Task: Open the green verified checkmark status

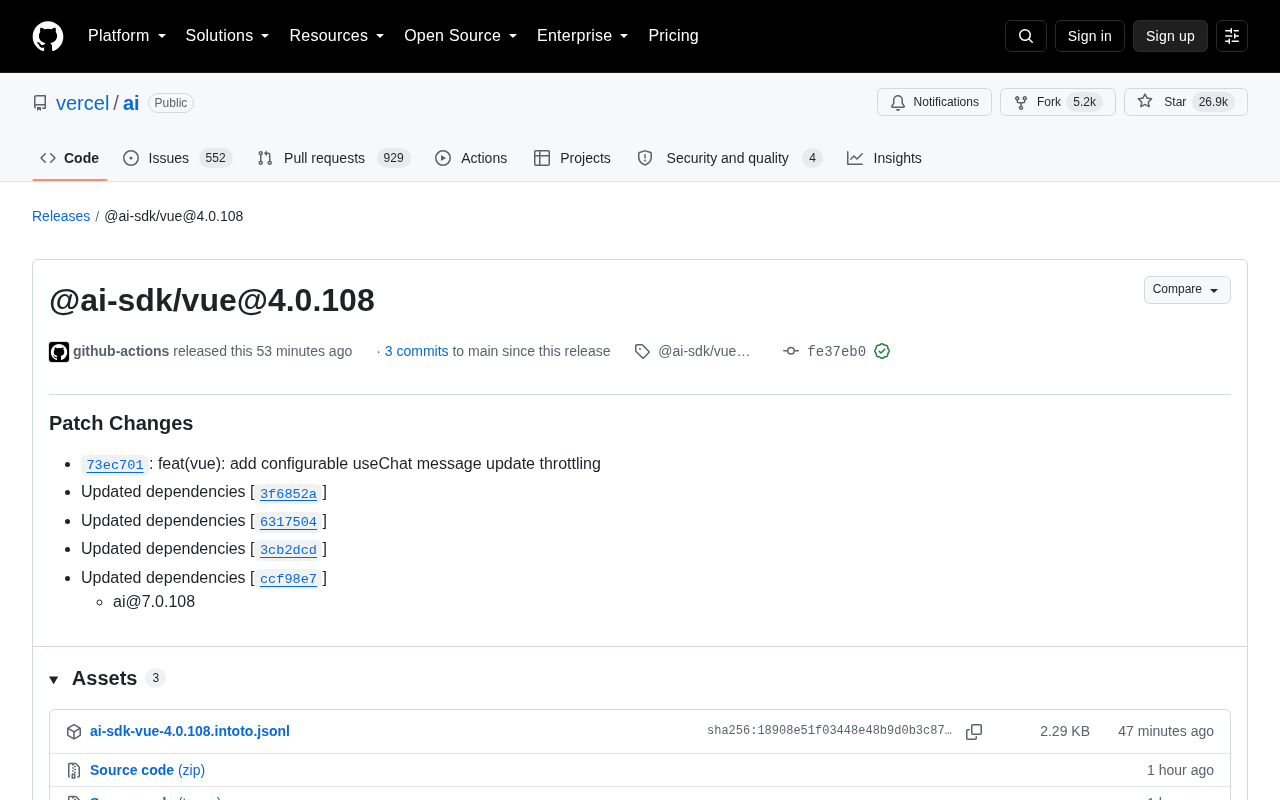Action: [882, 351]
